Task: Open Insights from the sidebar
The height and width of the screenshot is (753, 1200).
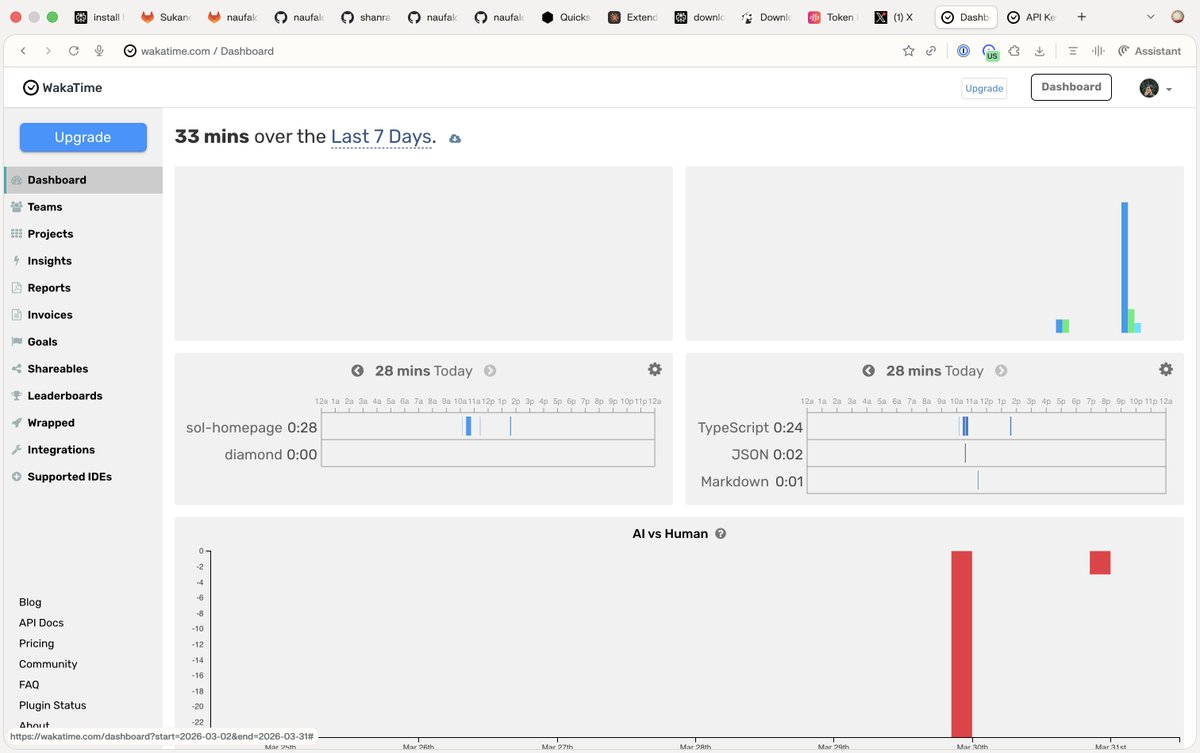Action: click(x=49, y=261)
